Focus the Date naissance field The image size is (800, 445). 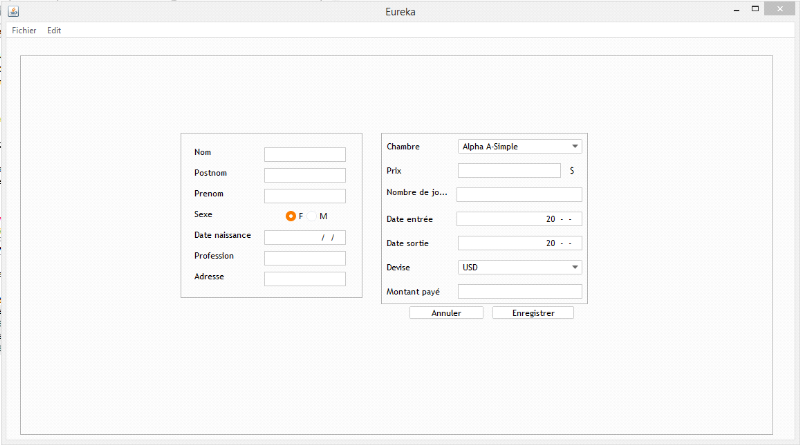tap(305, 237)
